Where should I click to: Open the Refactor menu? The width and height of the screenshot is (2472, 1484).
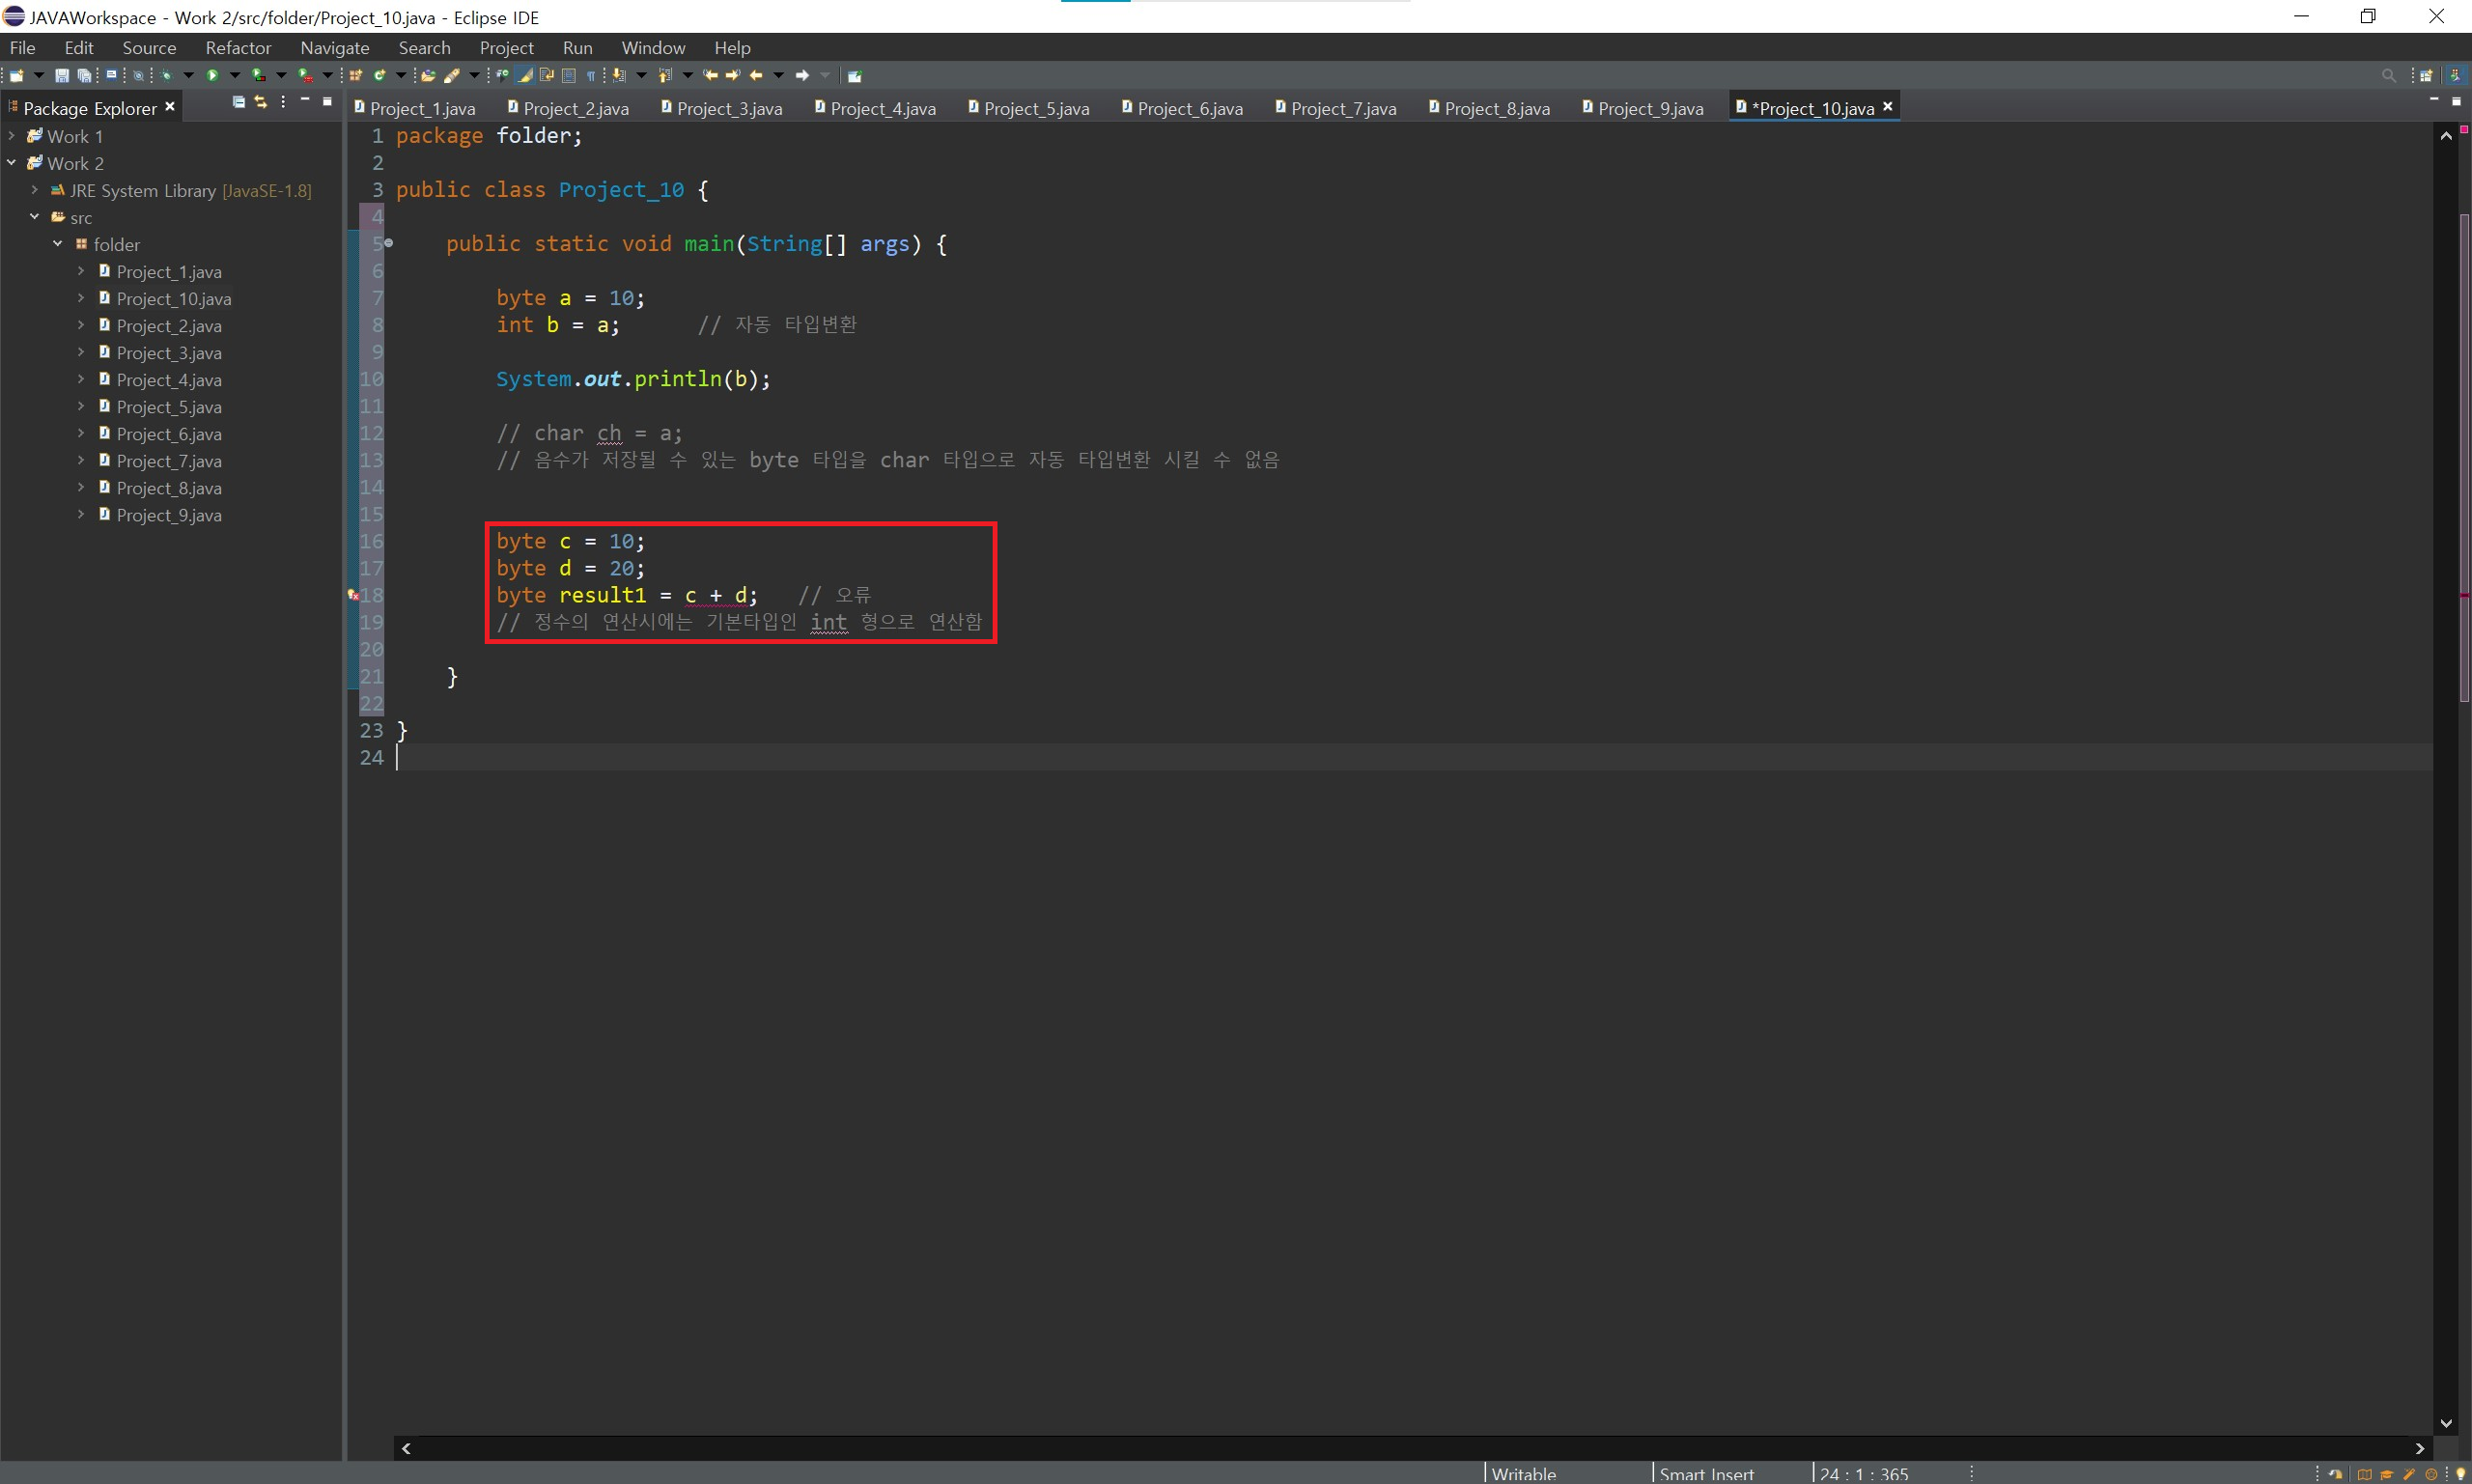(238, 48)
